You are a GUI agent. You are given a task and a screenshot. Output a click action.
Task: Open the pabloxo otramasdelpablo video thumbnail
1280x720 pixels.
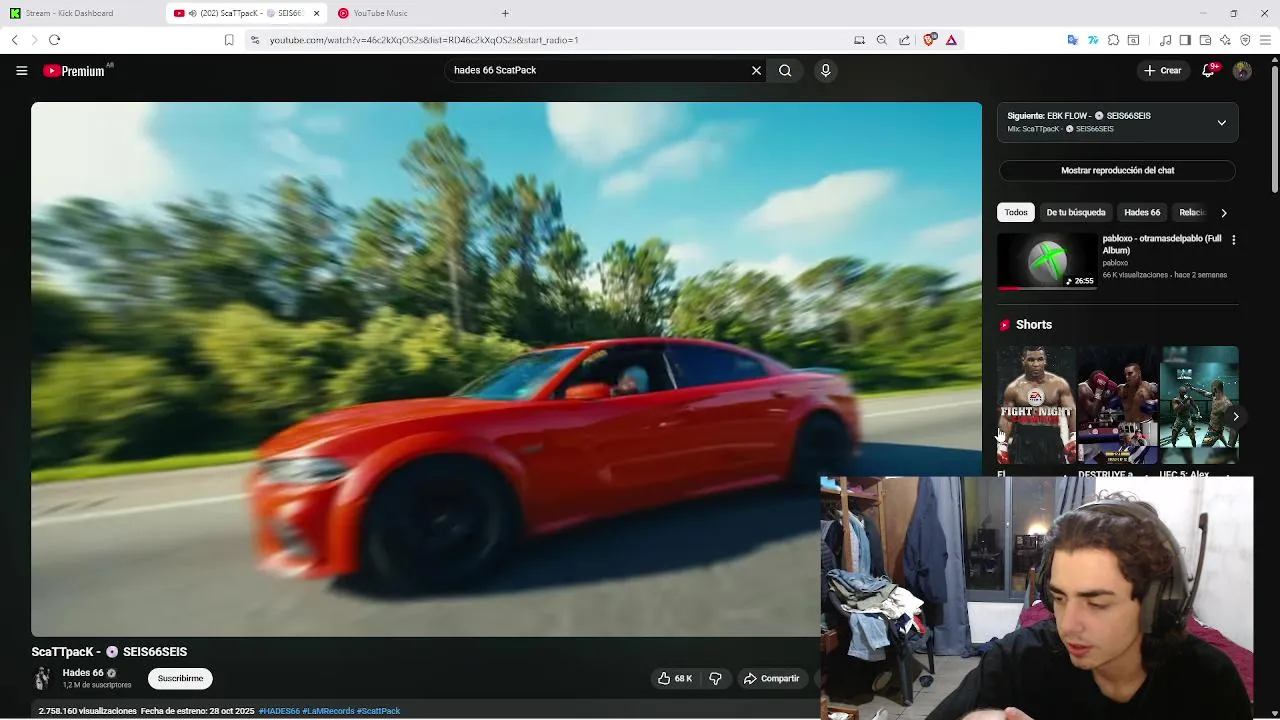click(1047, 262)
